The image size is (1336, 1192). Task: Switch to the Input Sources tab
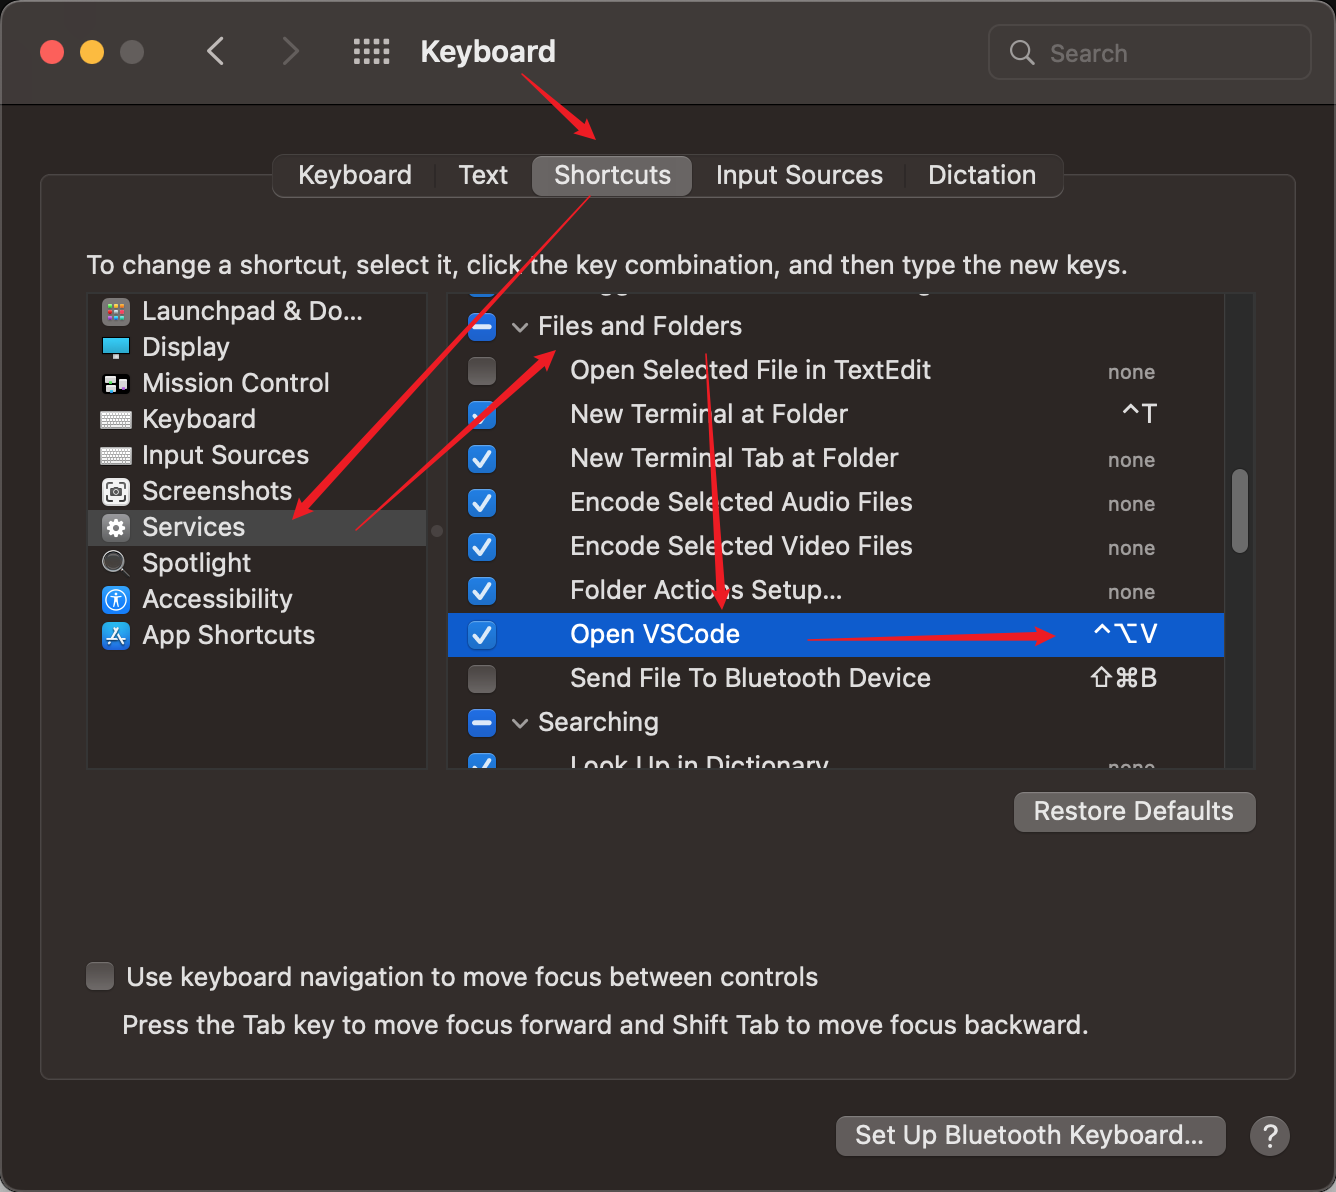[799, 175]
